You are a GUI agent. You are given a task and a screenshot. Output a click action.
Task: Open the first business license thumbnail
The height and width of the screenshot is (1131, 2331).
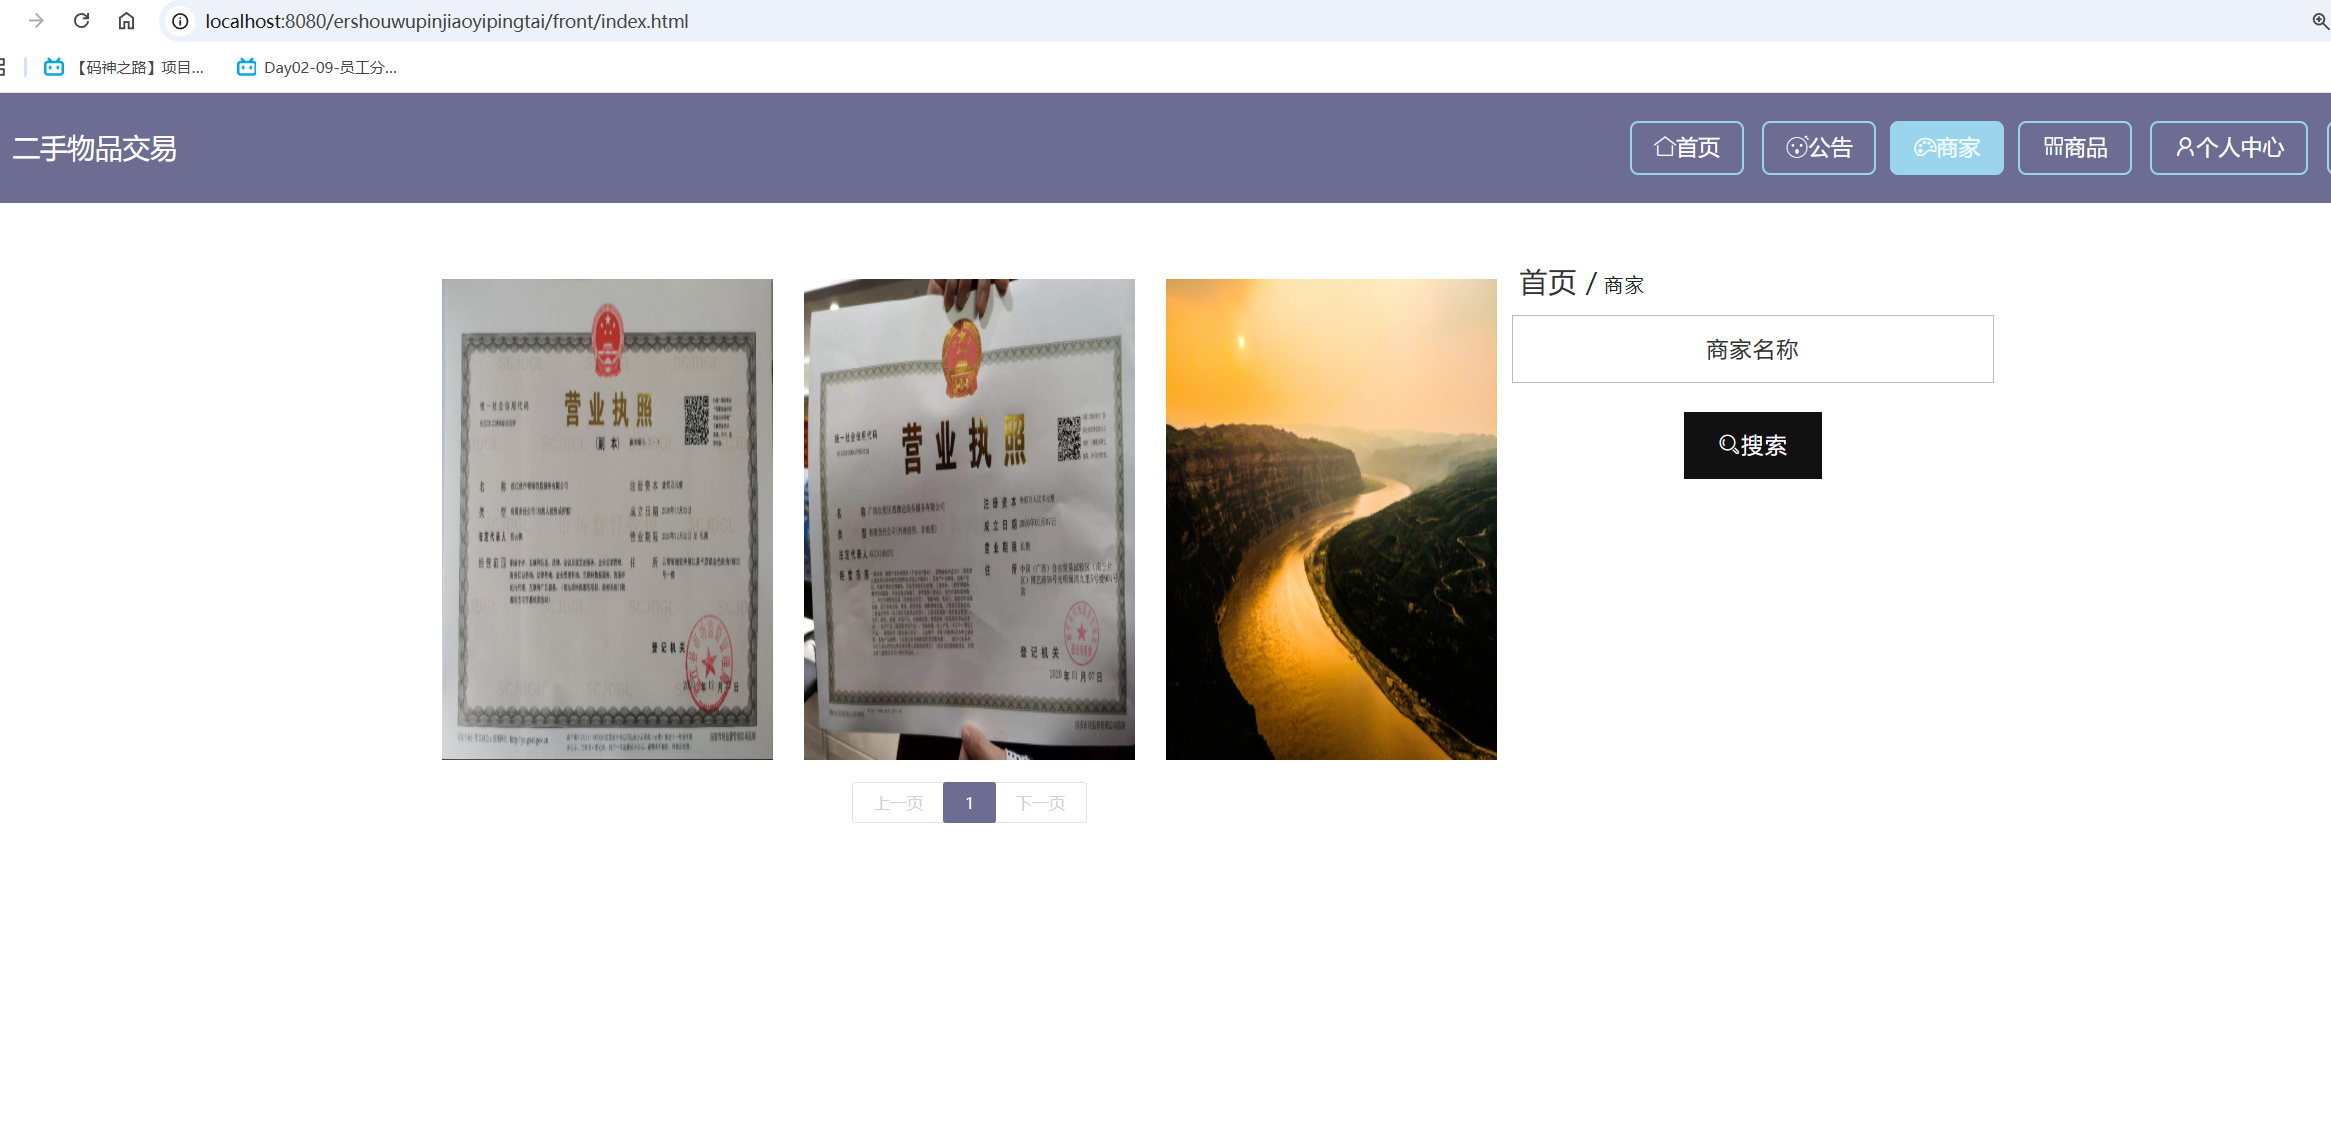coord(607,519)
